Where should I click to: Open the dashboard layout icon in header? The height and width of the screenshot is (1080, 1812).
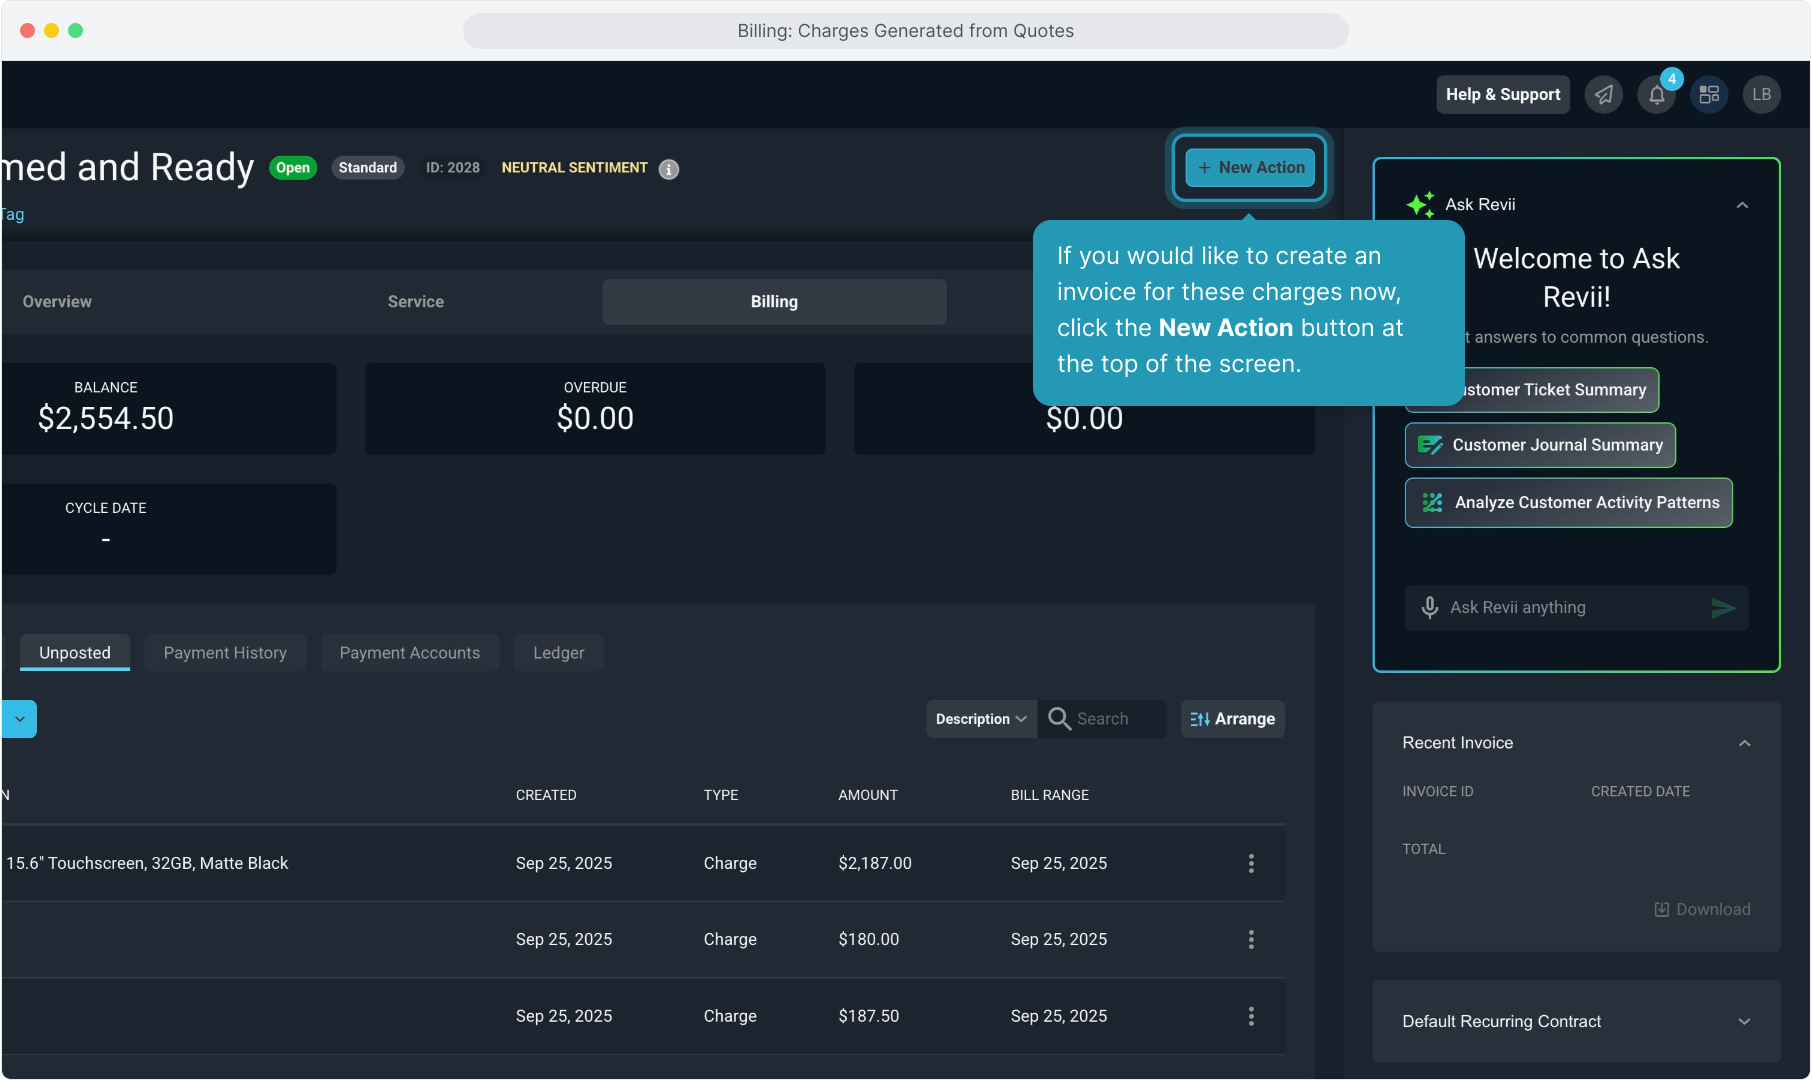(1709, 94)
